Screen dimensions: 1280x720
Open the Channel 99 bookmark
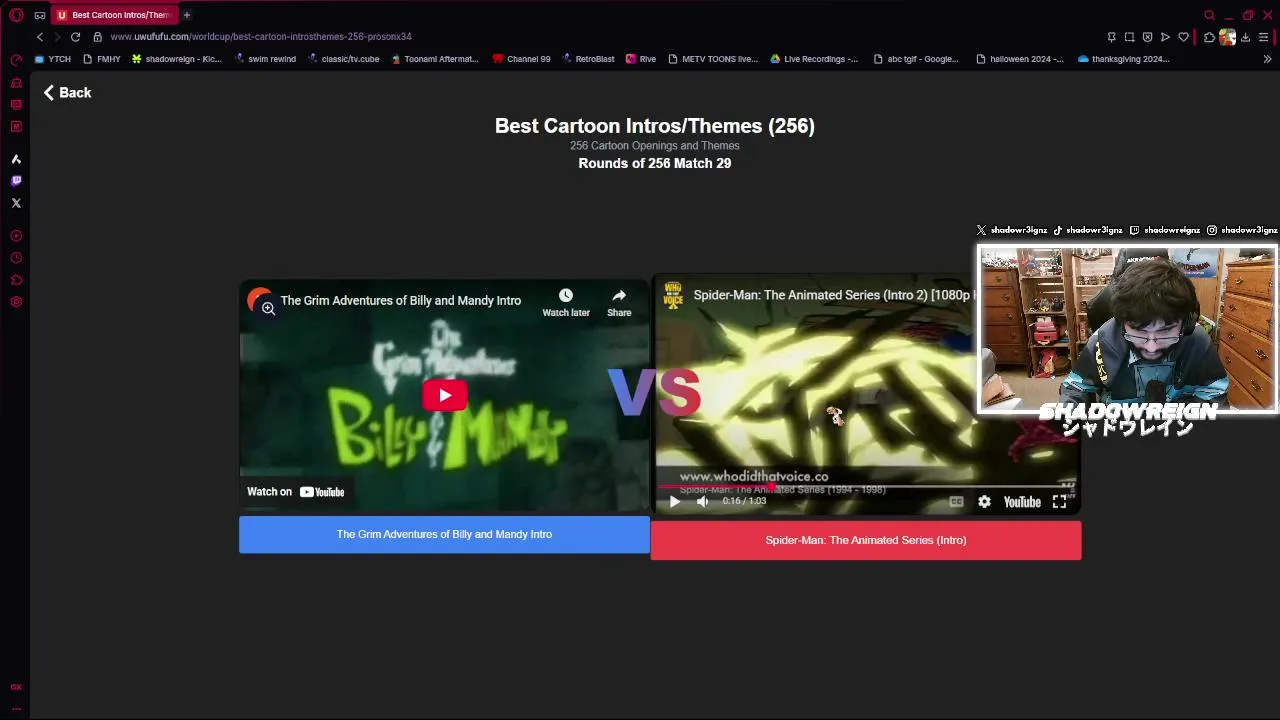click(522, 59)
